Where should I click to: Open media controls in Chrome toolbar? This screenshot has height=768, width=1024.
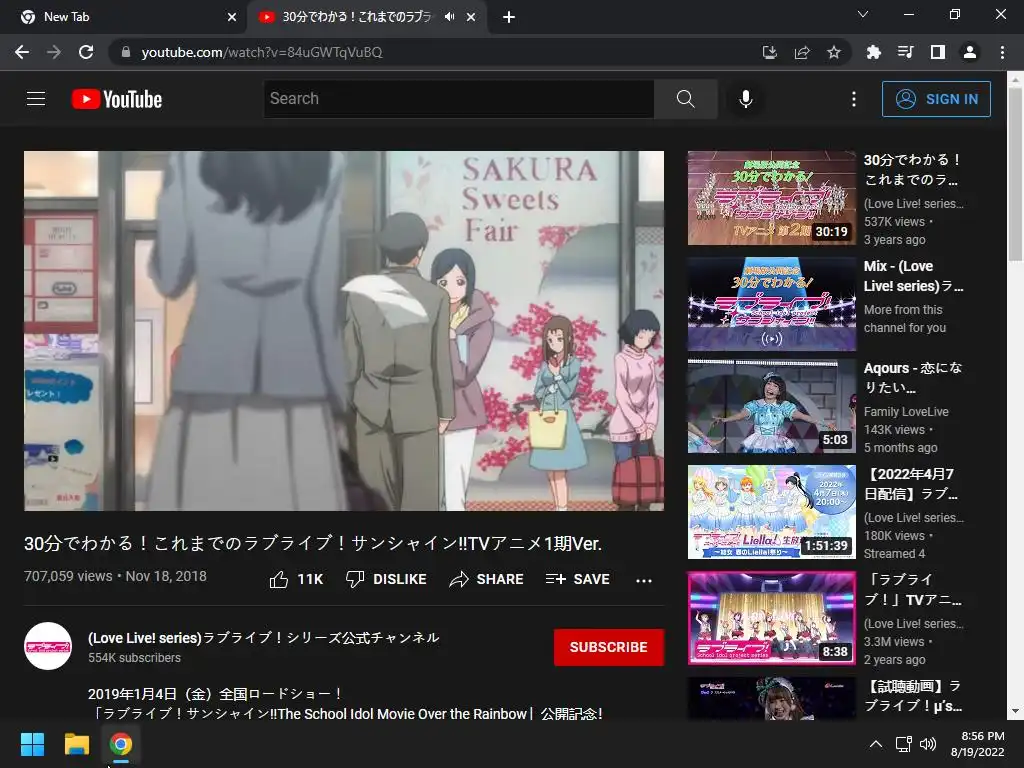(905, 52)
